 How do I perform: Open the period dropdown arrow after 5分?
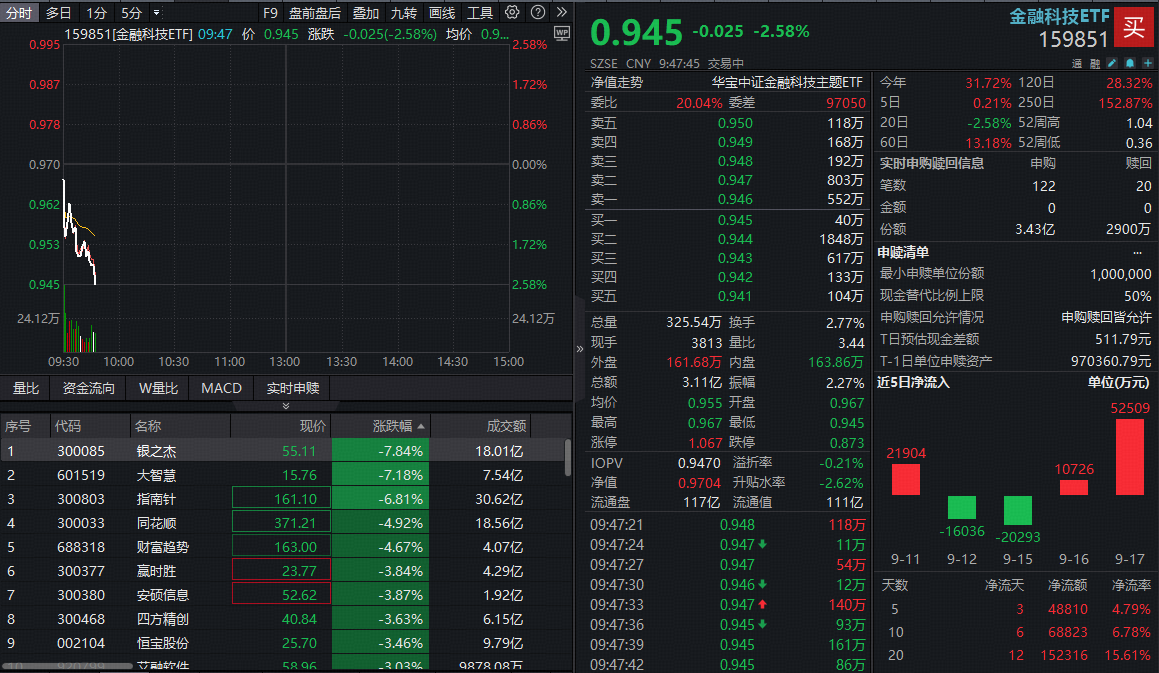[156, 13]
